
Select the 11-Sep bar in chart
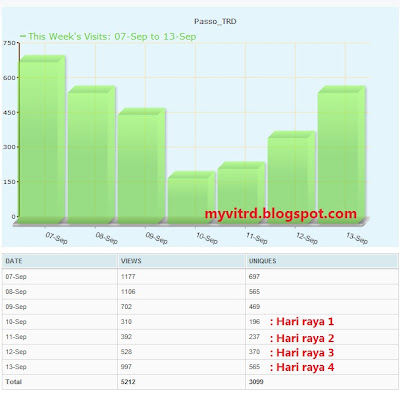242,193
